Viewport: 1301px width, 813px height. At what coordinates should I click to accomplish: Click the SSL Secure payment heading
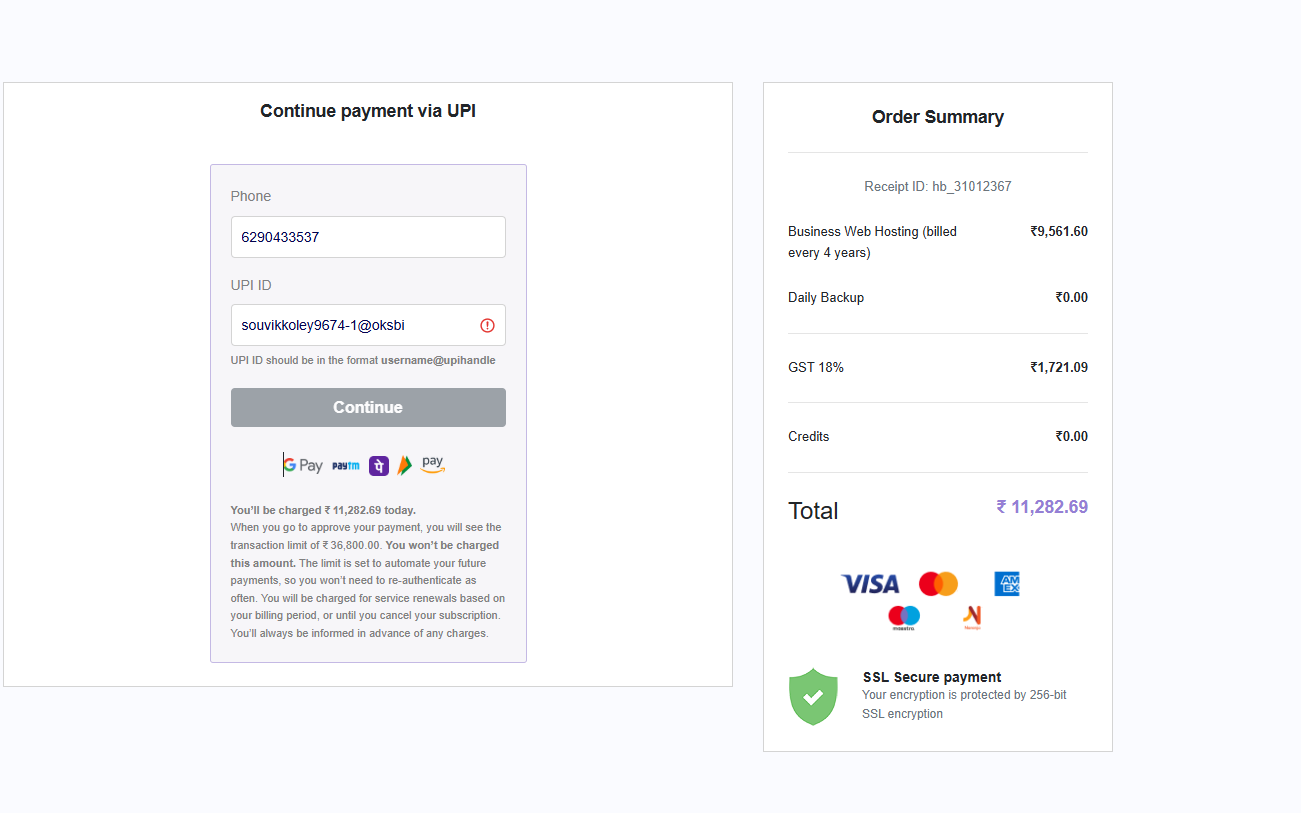coord(931,677)
